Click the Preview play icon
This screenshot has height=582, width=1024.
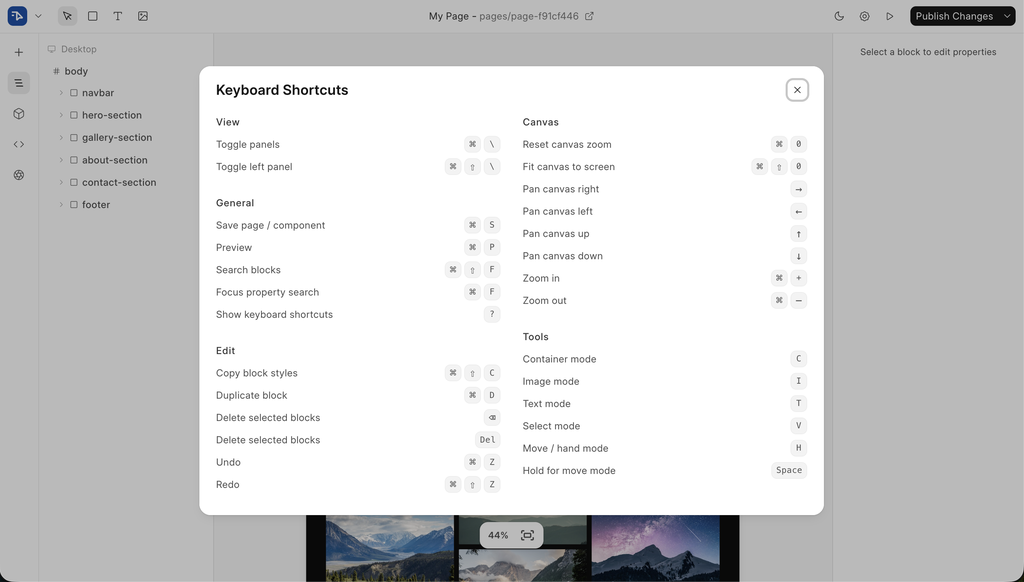[890, 16]
